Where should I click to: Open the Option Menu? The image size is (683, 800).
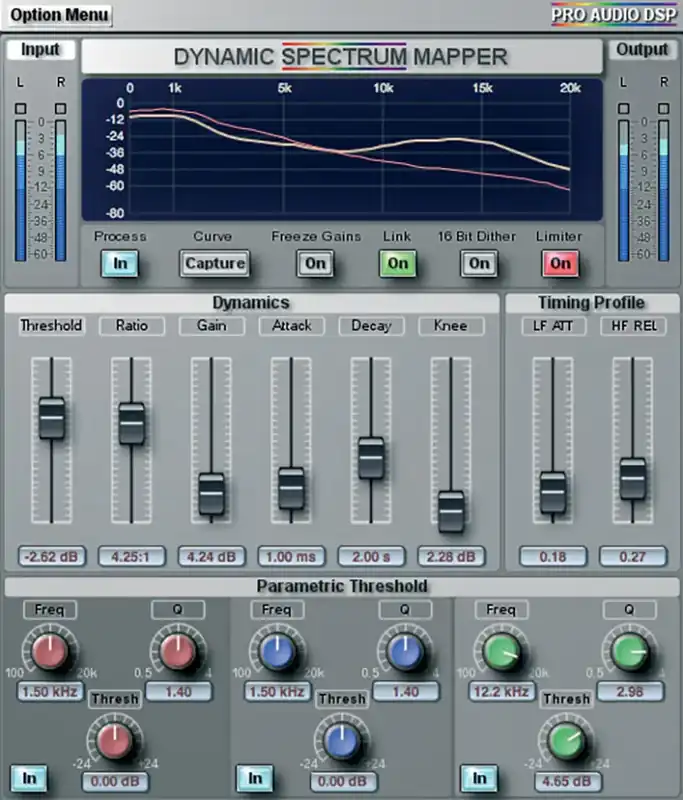point(59,15)
